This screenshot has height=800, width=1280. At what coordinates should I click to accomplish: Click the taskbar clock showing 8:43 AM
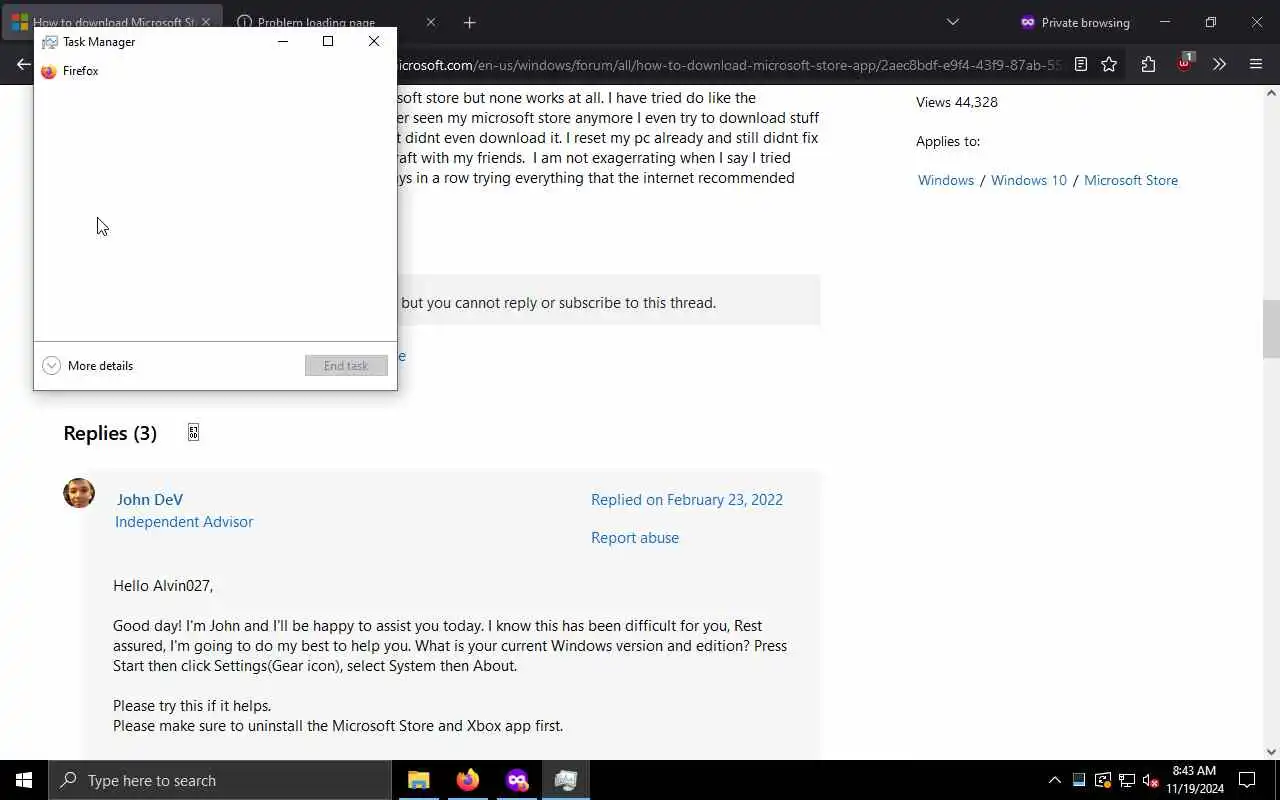(x=1194, y=780)
